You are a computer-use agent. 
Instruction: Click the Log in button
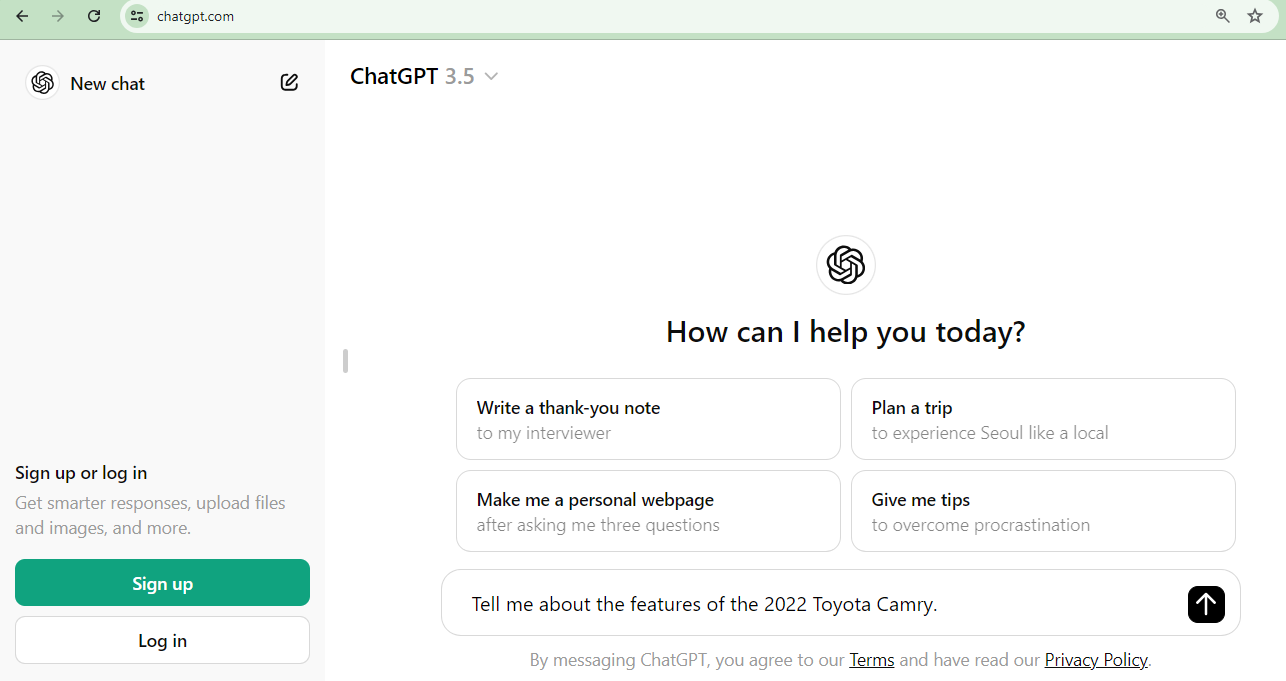(x=162, y=639)
